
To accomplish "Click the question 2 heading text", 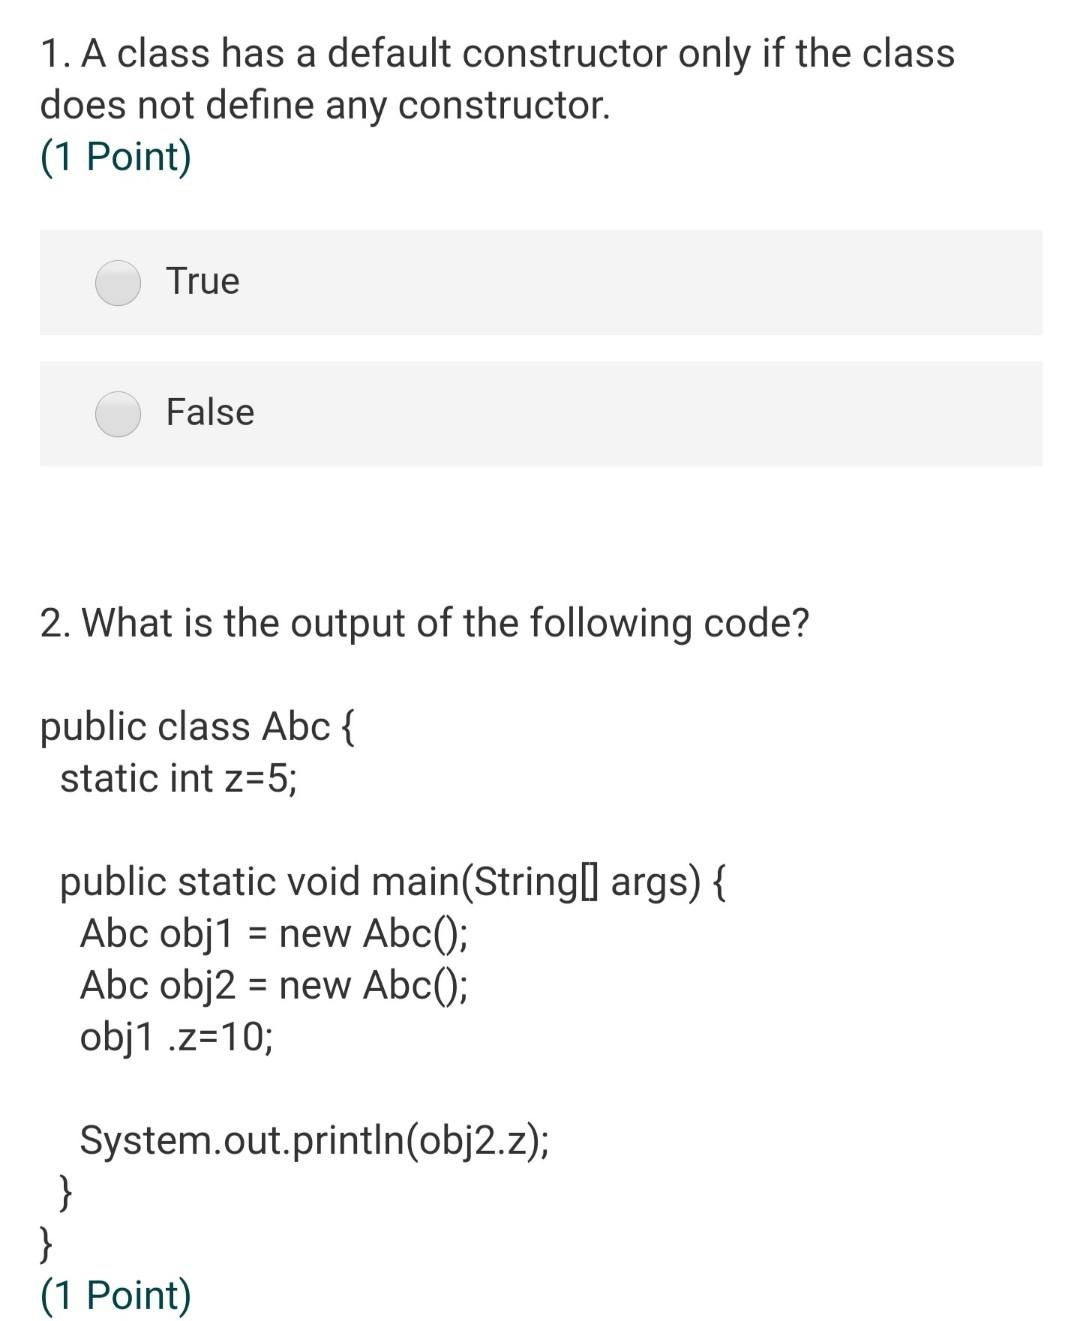I will pos(428,622).
